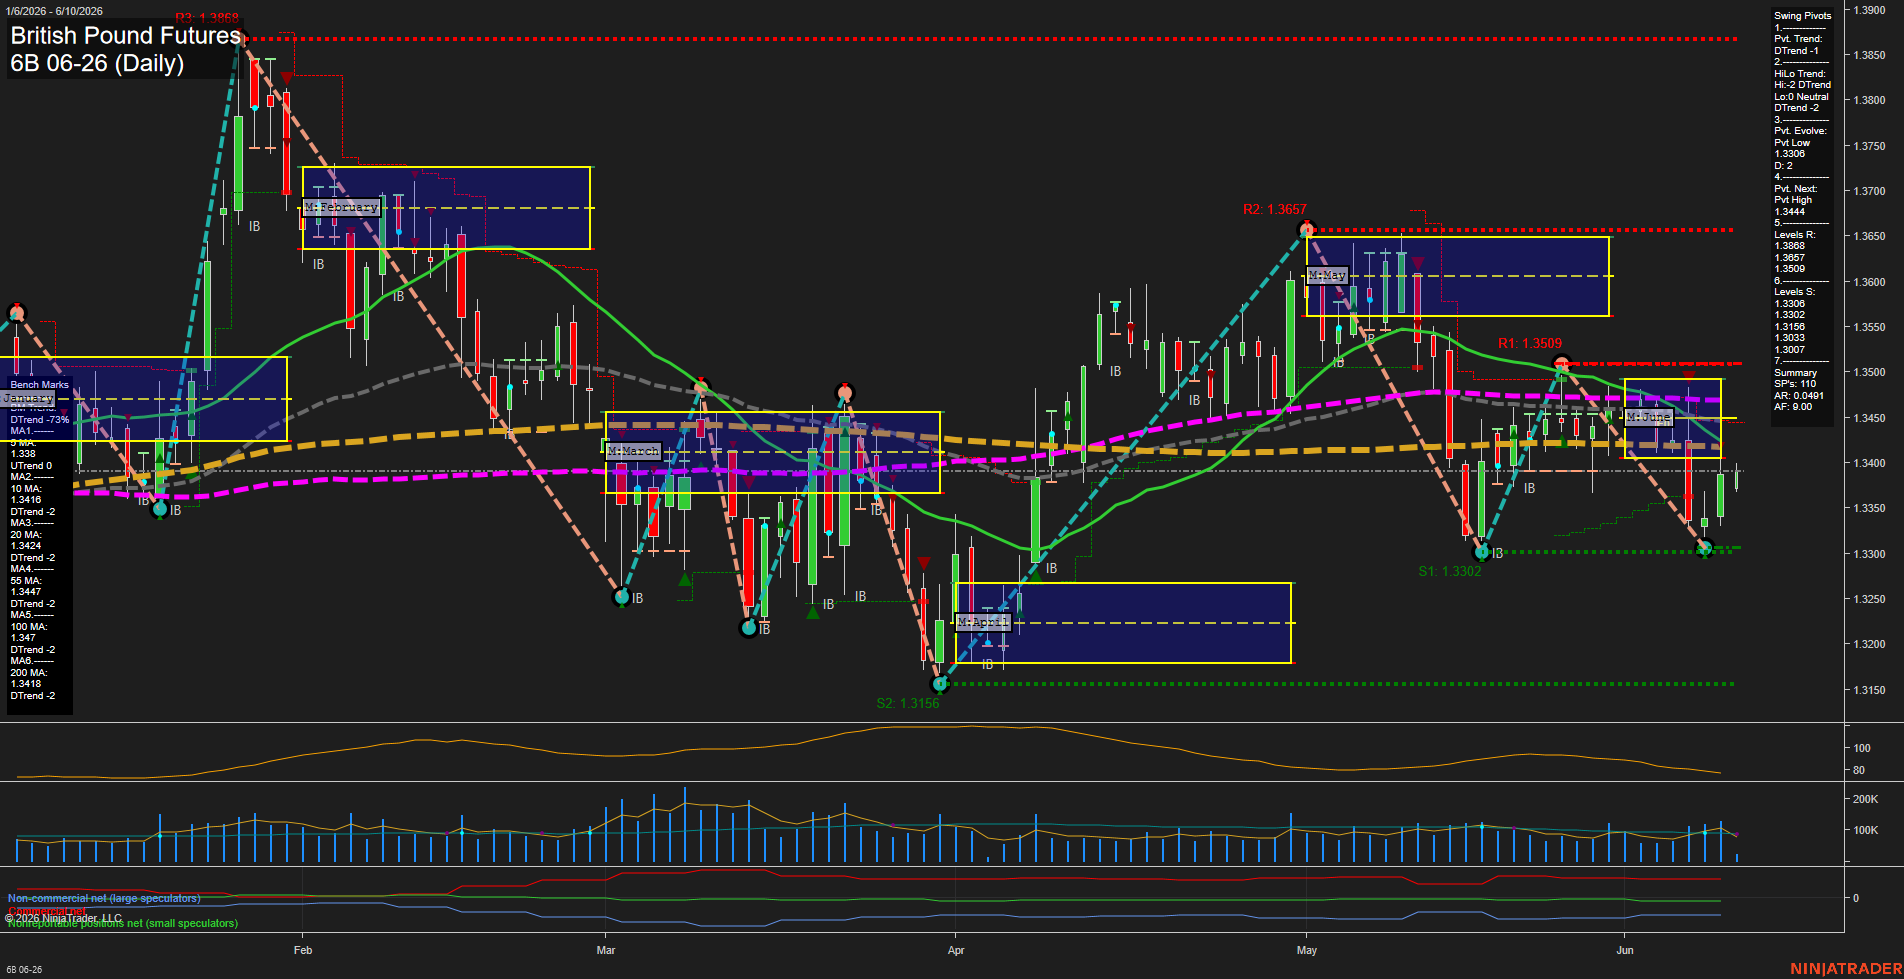Click the AR: 0.0491 summary entry
1904x979 pixels.
coord(1799,395)
